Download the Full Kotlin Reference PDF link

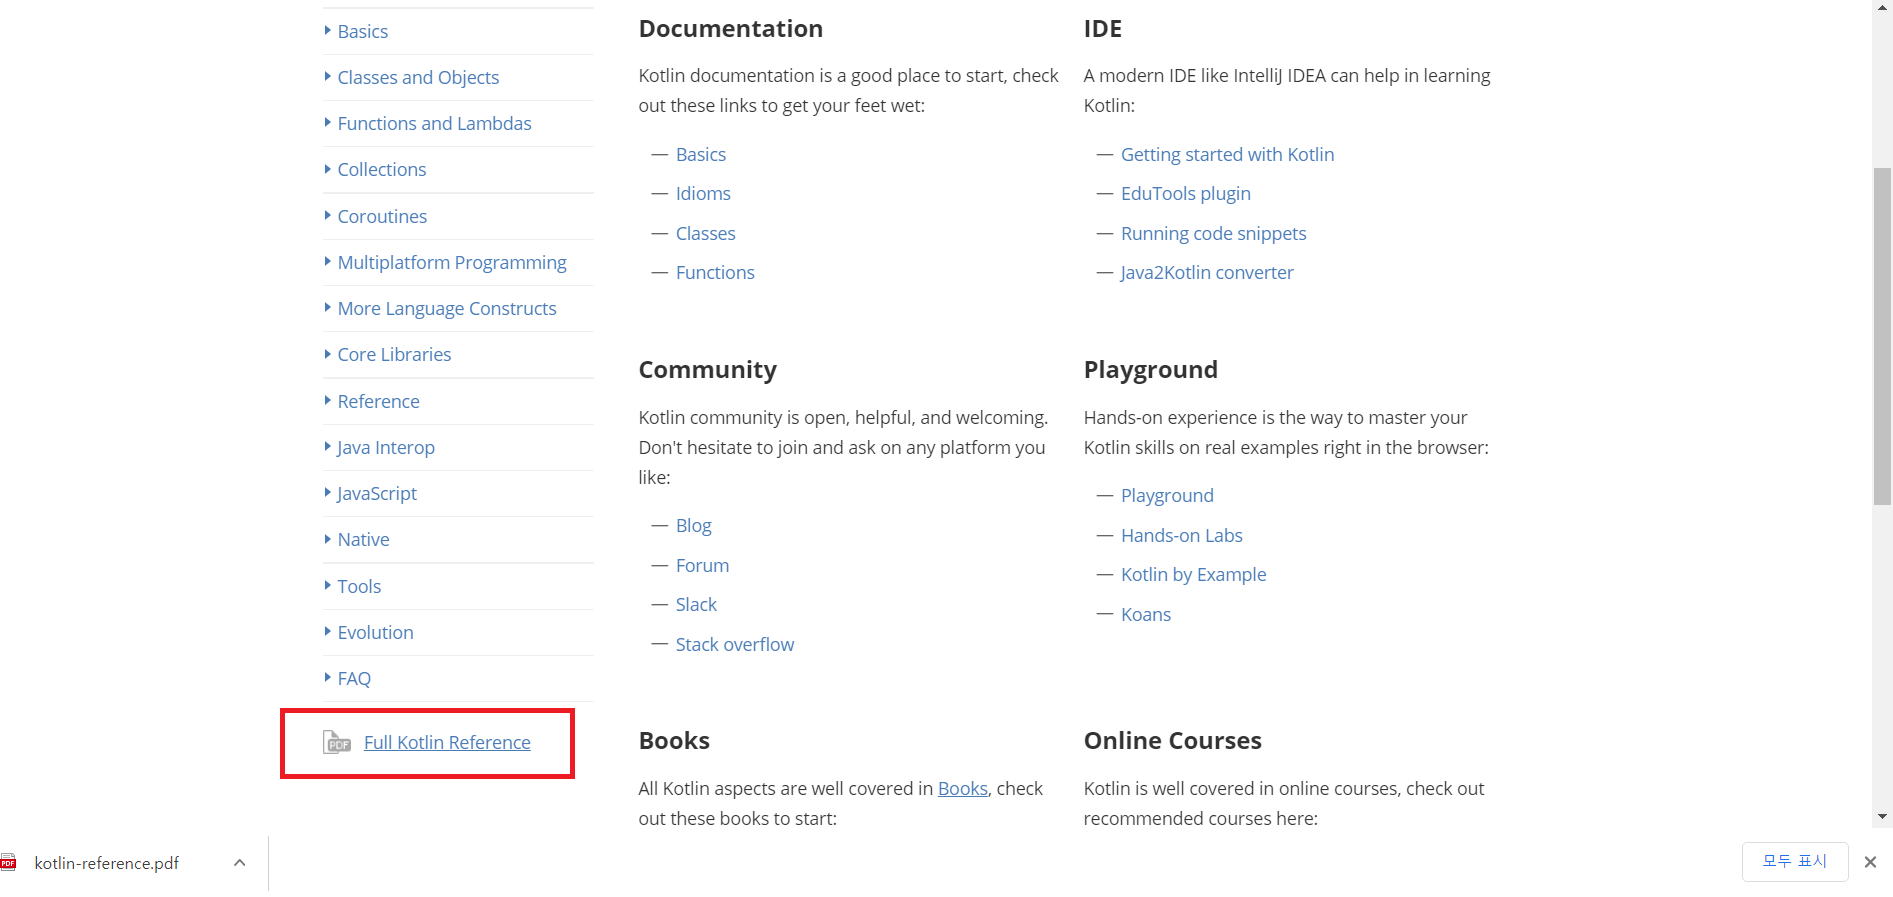point(447,742)
